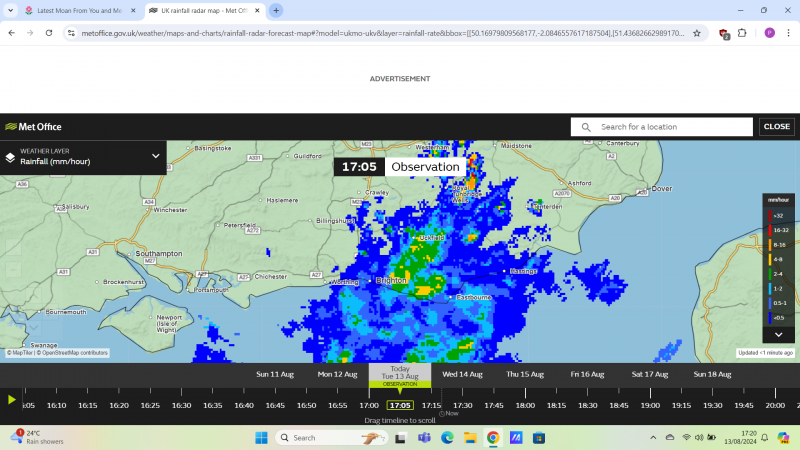The image size is (800, 450).
Task: Close the Latest Moan browser tab
Action: pos(133,10)
